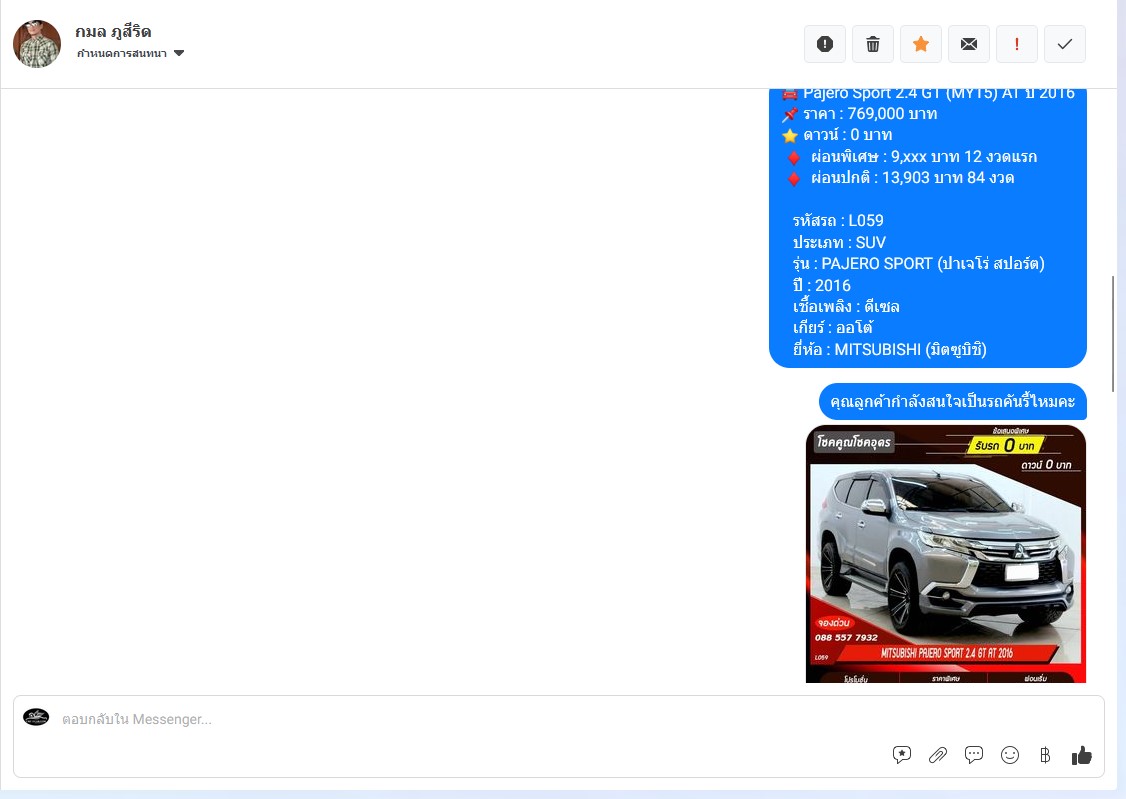Click รุ่น : PAJERO SPORT line
This screenshot has height=799, width=1126.
918,263
